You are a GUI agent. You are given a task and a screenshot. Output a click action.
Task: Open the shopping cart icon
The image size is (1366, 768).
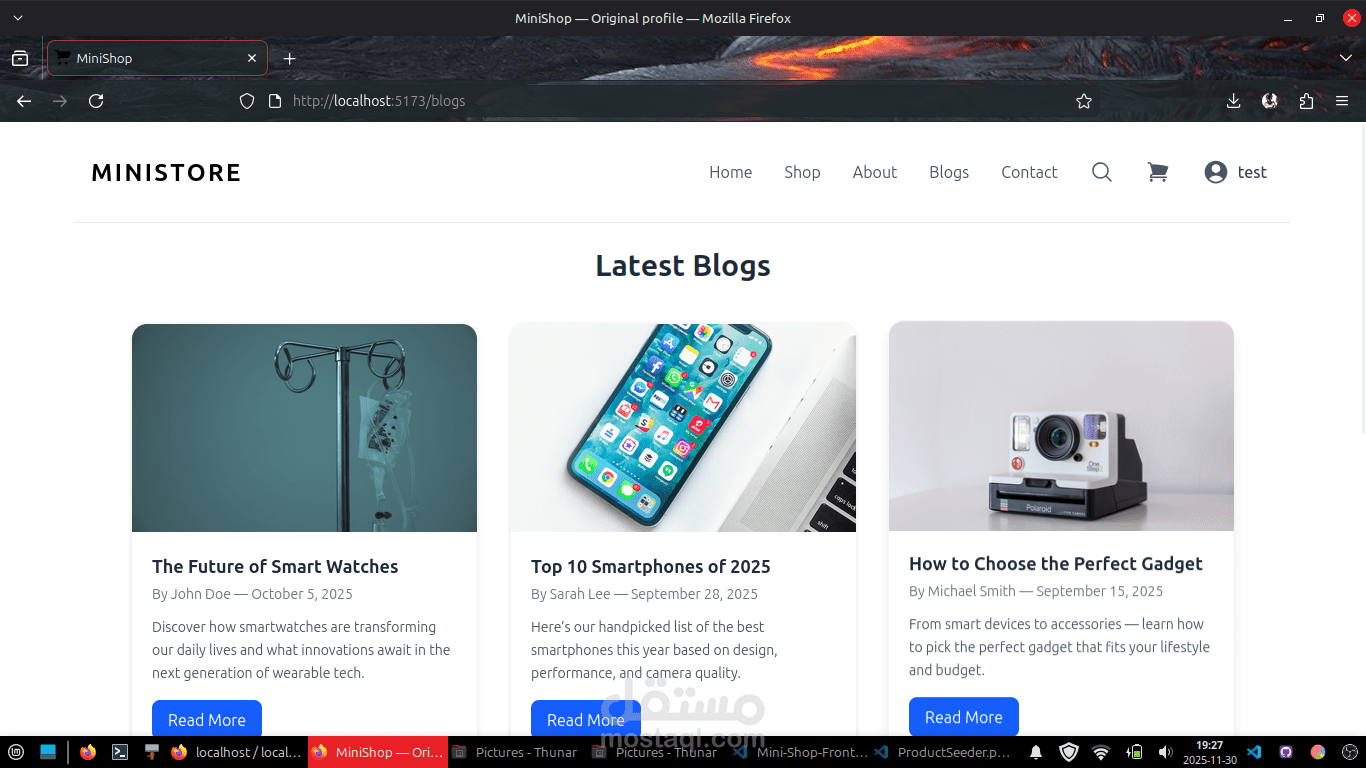pyautogui.click(x=1158, y=172)
